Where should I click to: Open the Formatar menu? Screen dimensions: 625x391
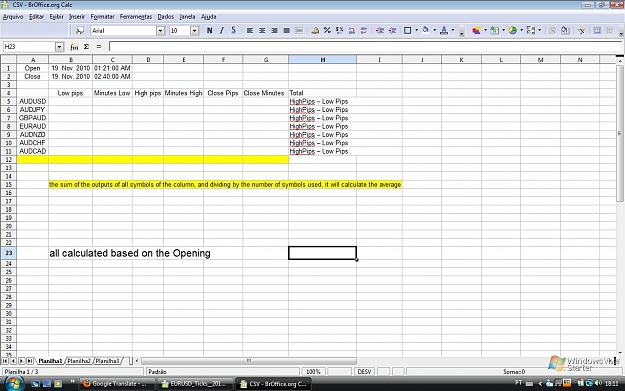102,17
